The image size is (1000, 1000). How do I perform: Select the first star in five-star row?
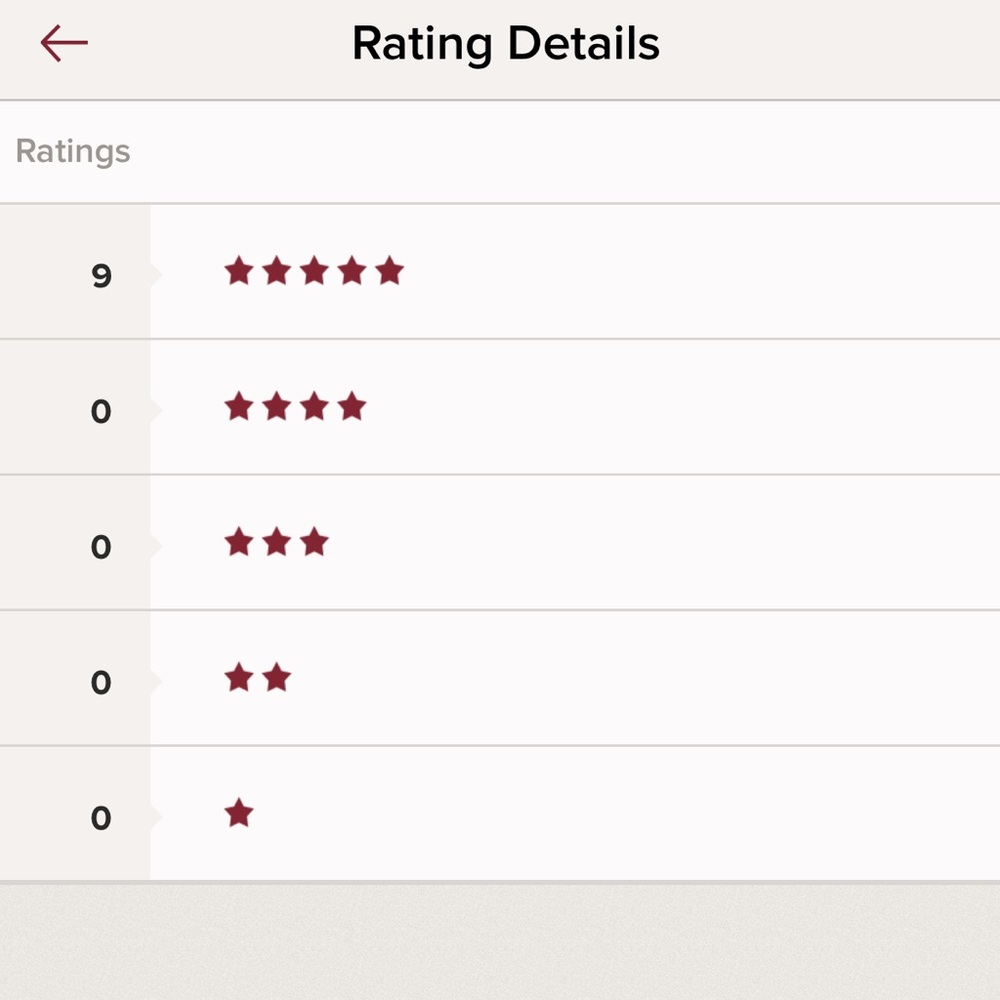(239, 270)
